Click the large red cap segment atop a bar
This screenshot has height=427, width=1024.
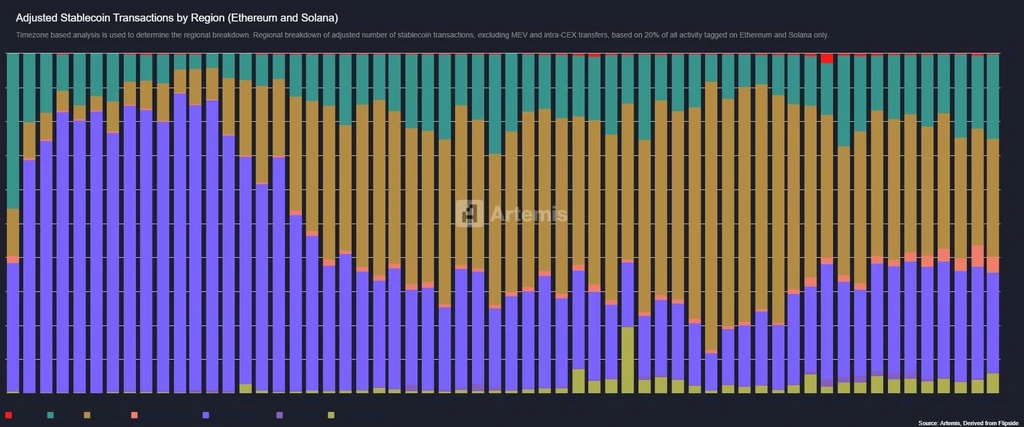827,58
